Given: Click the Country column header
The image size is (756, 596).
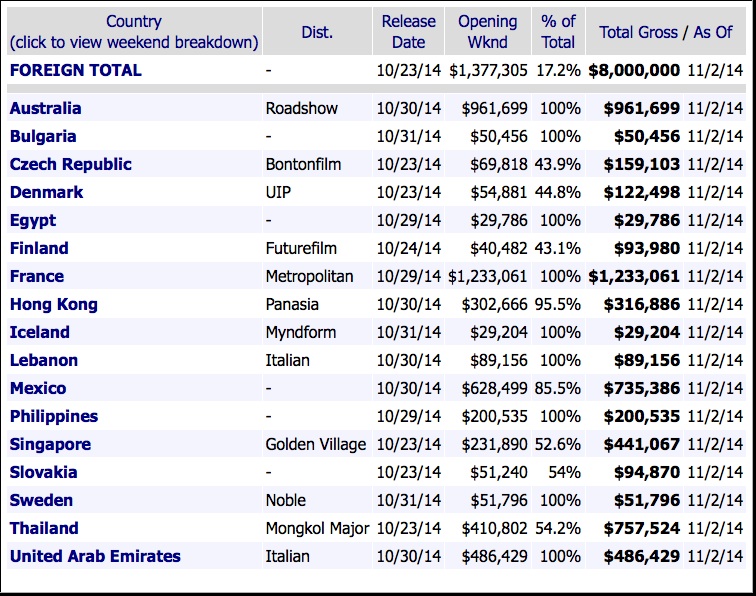Looking at the screenshot, I should (x=134, y=21).
